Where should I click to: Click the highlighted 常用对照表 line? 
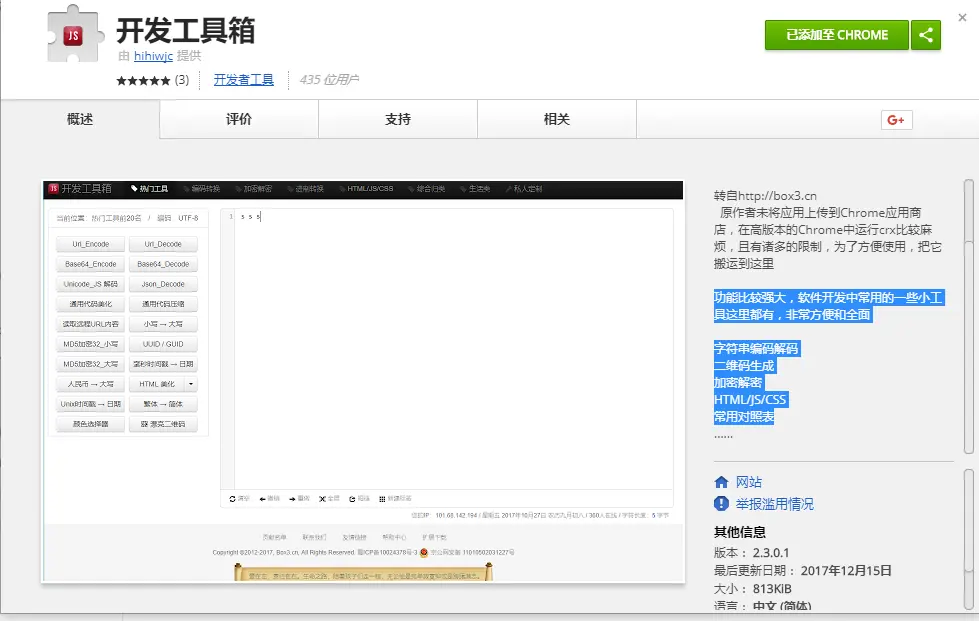coord(744,416)
